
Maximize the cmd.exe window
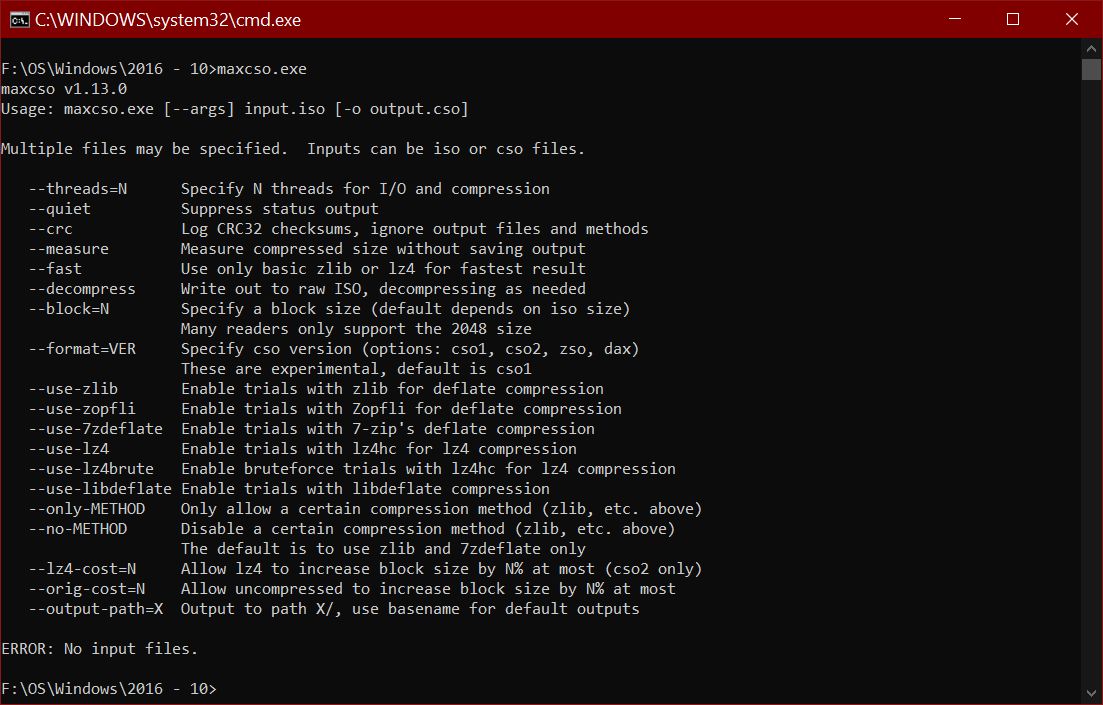(1013, 19)
